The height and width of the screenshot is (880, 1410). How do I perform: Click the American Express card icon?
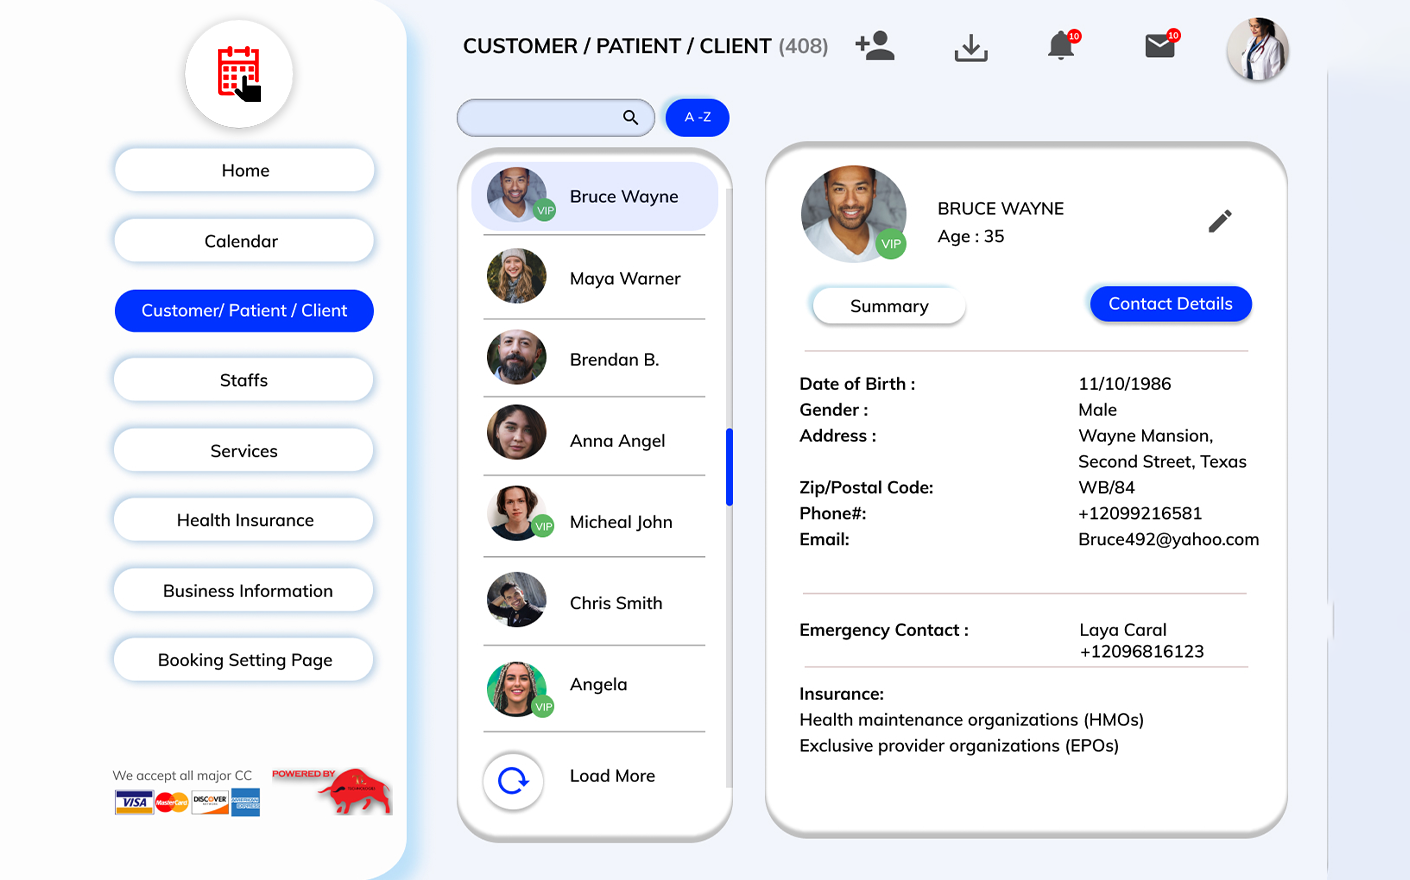pos(245,802)
